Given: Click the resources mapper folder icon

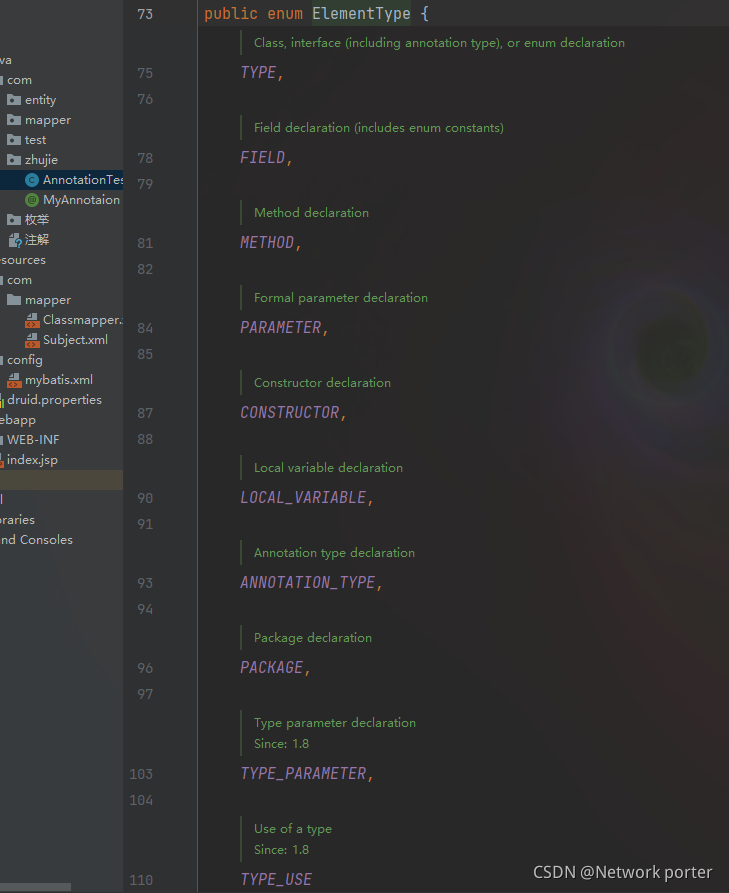Looking at the screenshot, I should [x=14, y=300].
